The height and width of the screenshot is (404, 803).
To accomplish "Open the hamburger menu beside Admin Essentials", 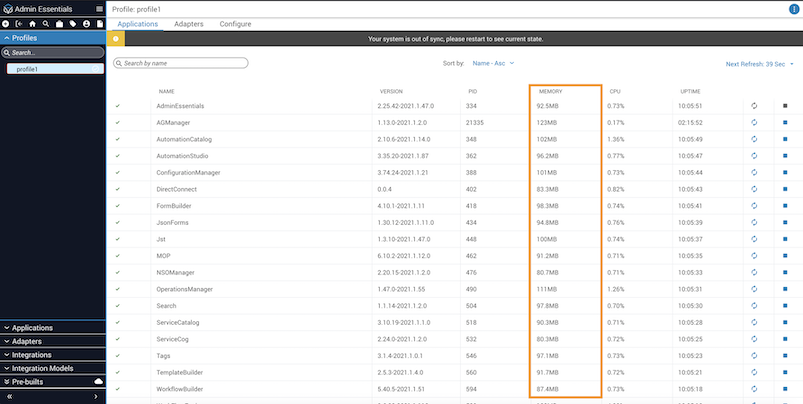I will coord(98,9).
